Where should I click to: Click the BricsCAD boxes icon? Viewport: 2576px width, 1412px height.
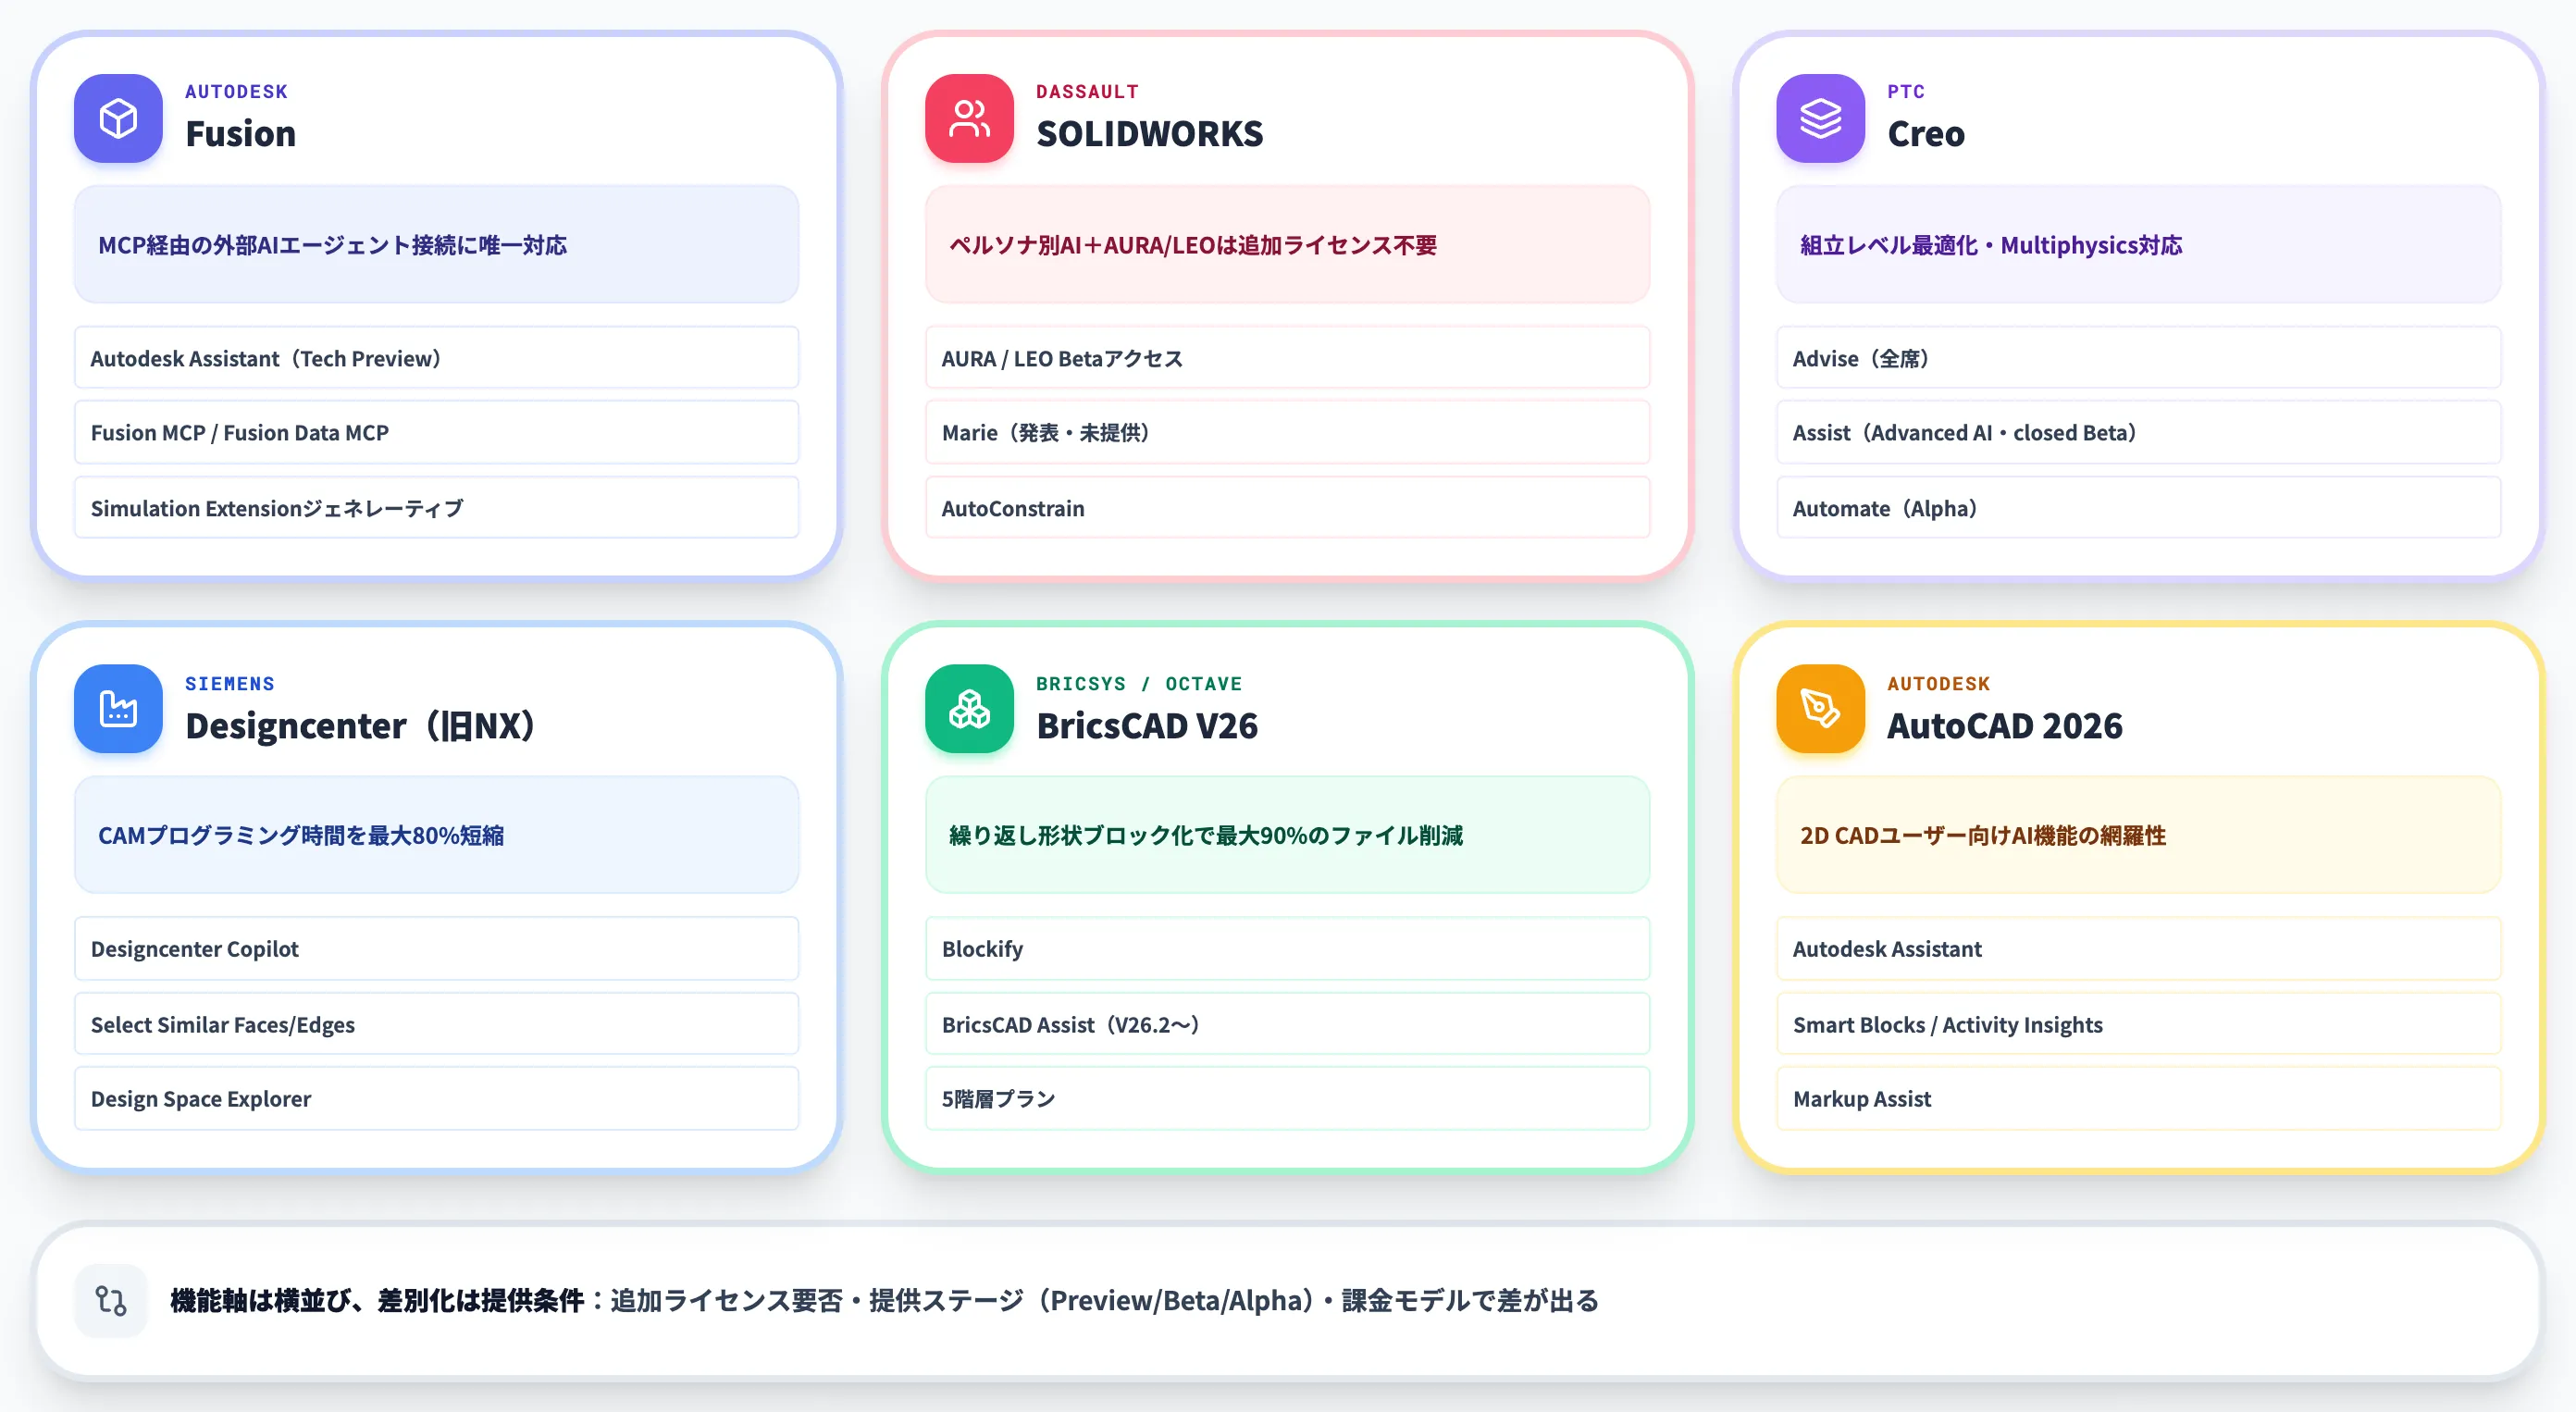[969, 709]
